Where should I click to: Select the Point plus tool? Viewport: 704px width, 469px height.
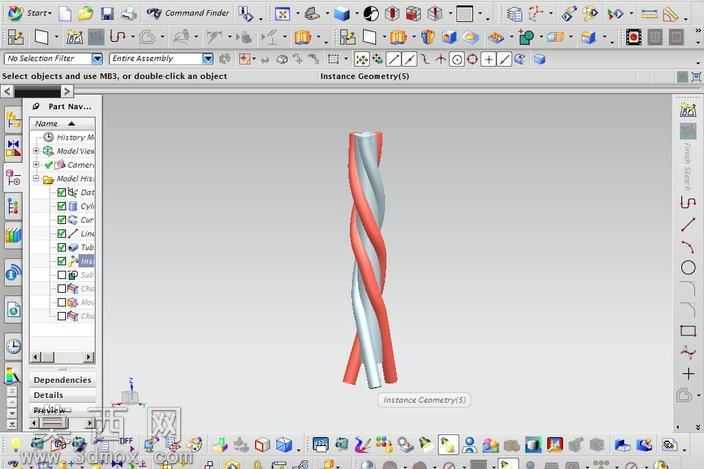pos(688,373)
